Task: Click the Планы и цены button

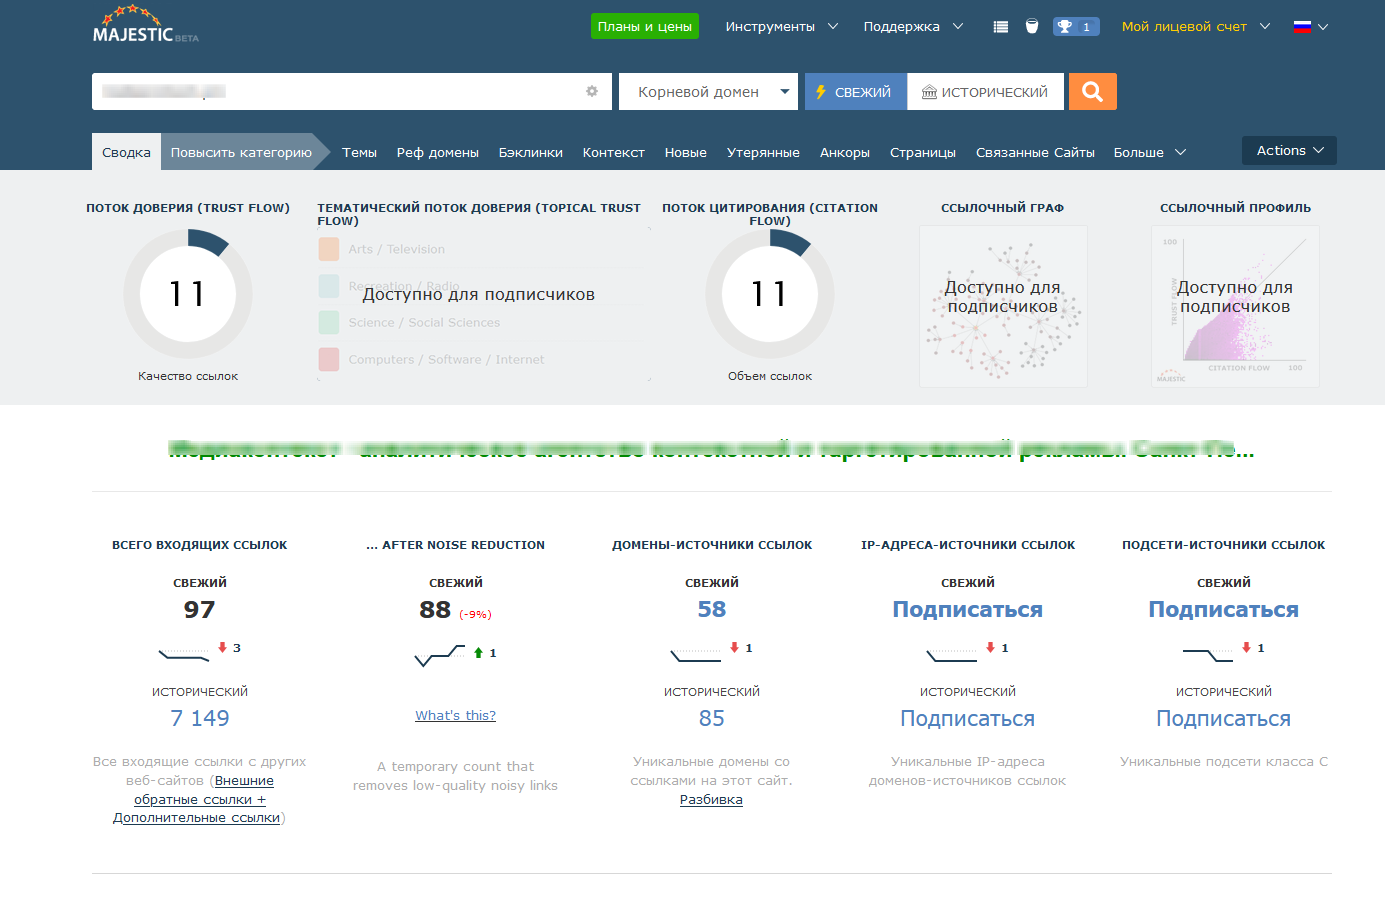Action: [645, 26]
